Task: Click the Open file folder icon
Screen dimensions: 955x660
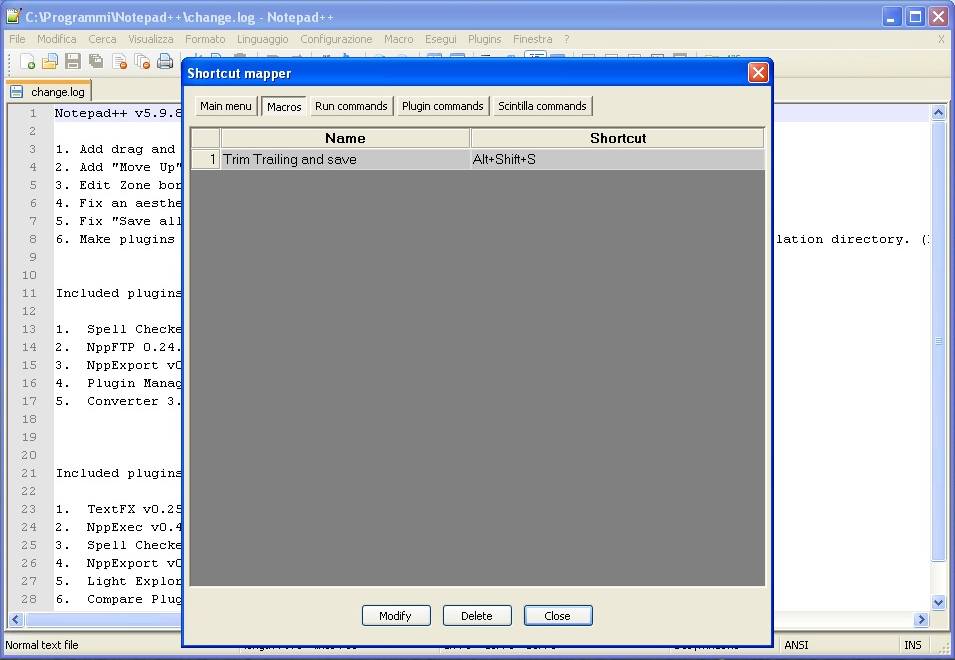Action: point(50,63)
